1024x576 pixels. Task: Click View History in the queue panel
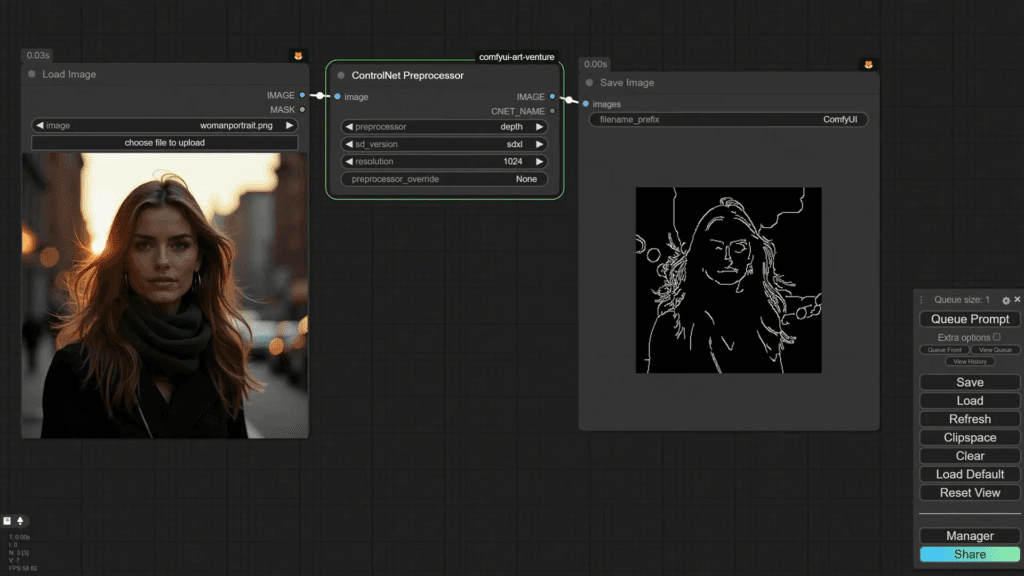[969, 362]
